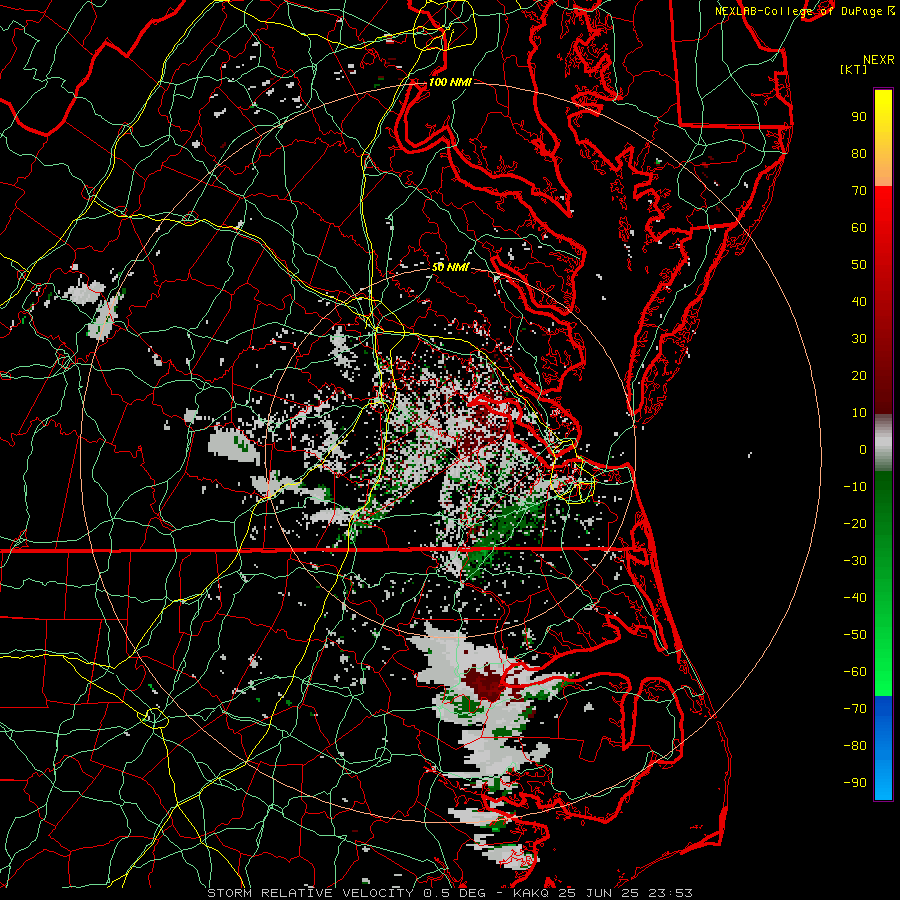The width and height of the screenshot is (900, 900).
Task: Pick the -50 scale label
Action: point(855,635)
